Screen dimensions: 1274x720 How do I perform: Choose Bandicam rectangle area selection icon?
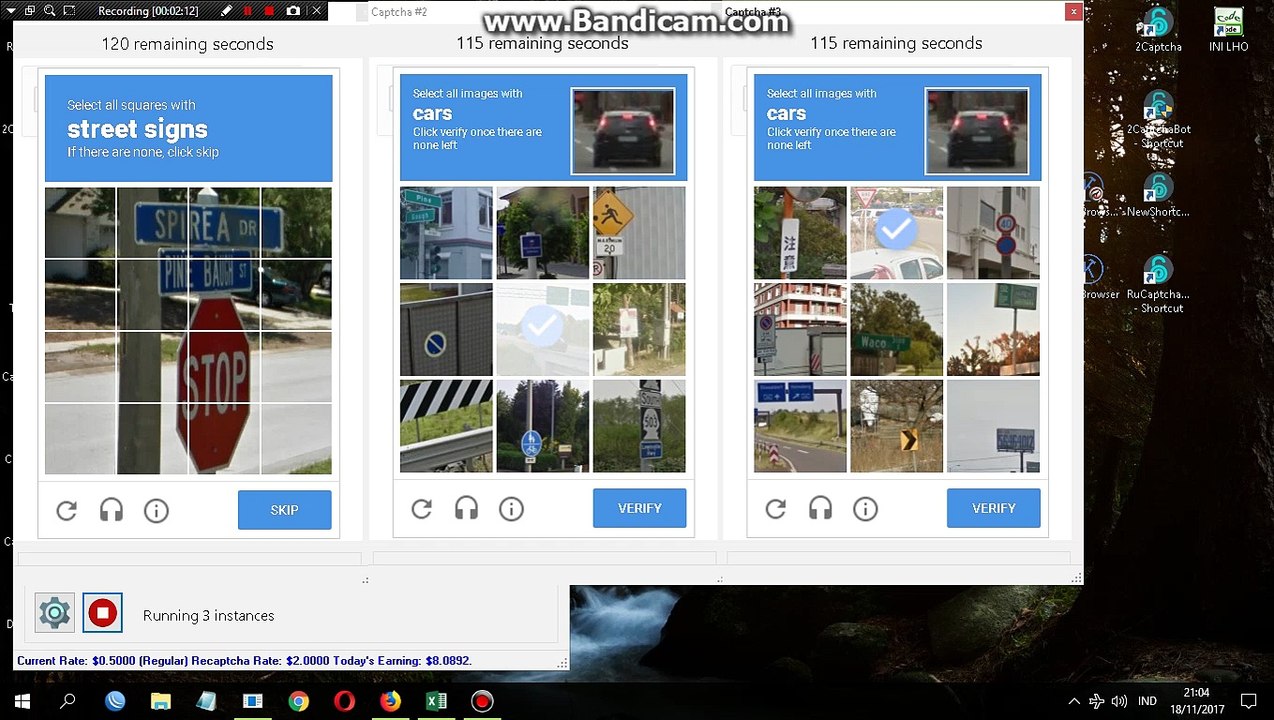pos(69,11)
